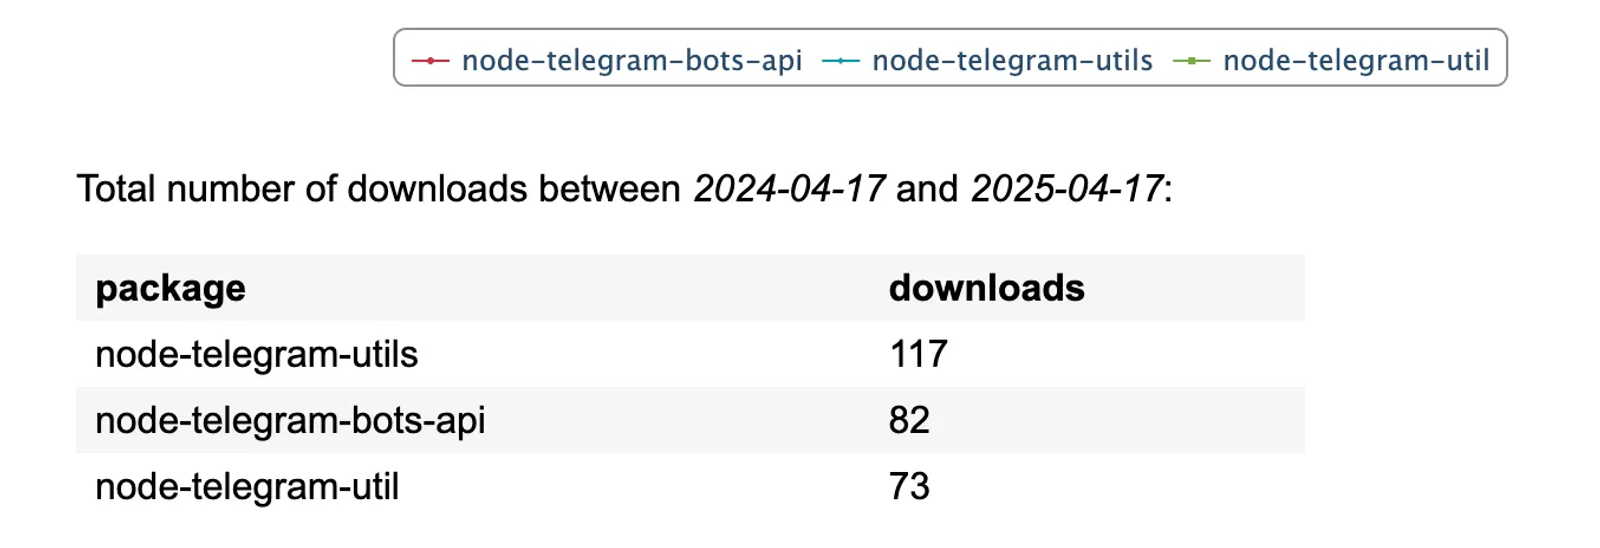Toggle node-telegram-util series label in legend

click(1356, 61)
